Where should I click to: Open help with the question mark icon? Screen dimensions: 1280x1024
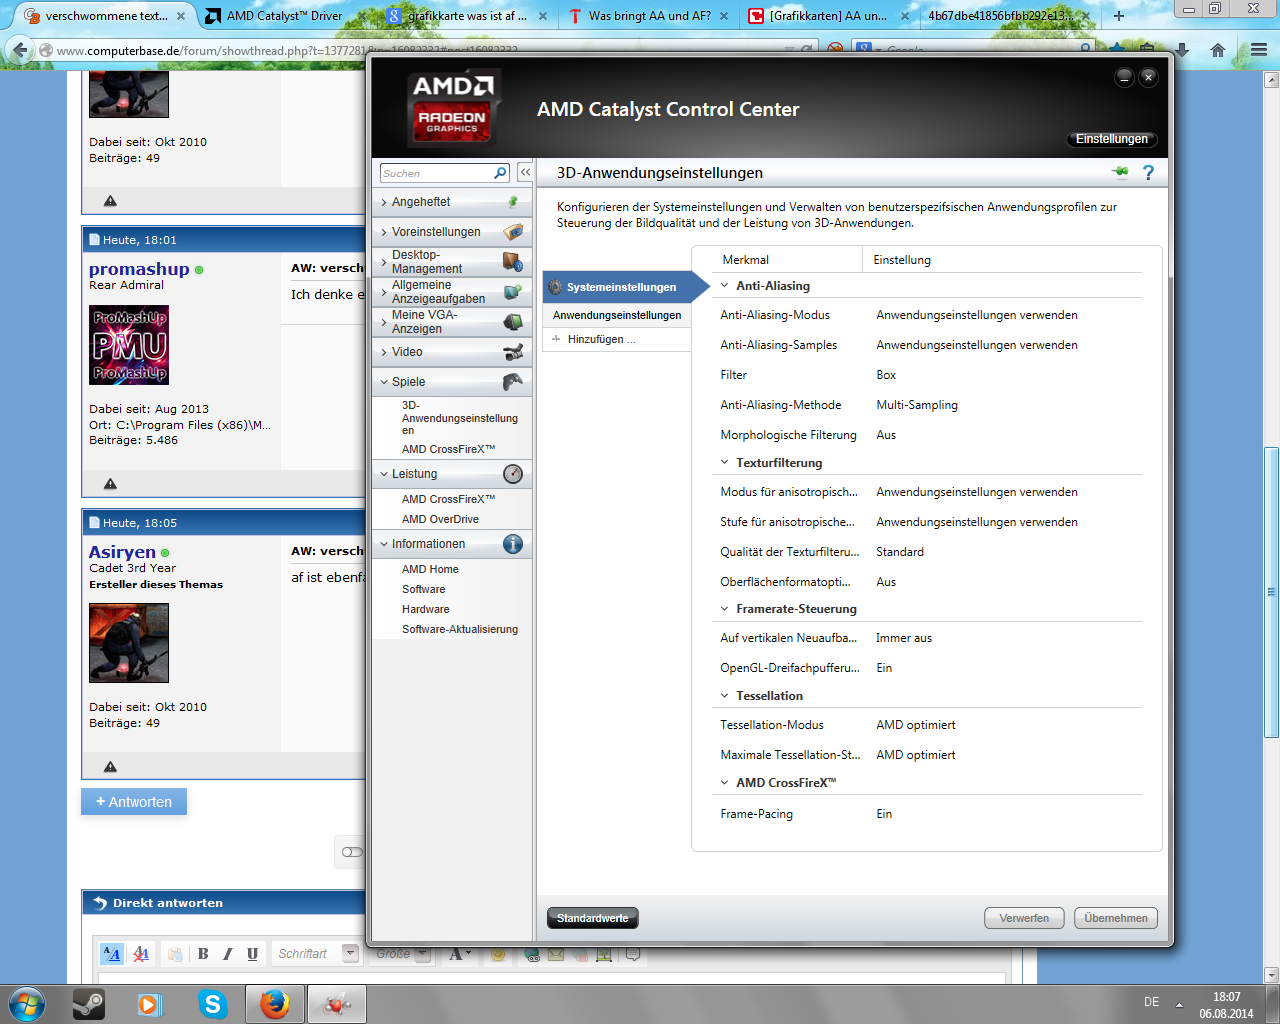point(1148,172)
